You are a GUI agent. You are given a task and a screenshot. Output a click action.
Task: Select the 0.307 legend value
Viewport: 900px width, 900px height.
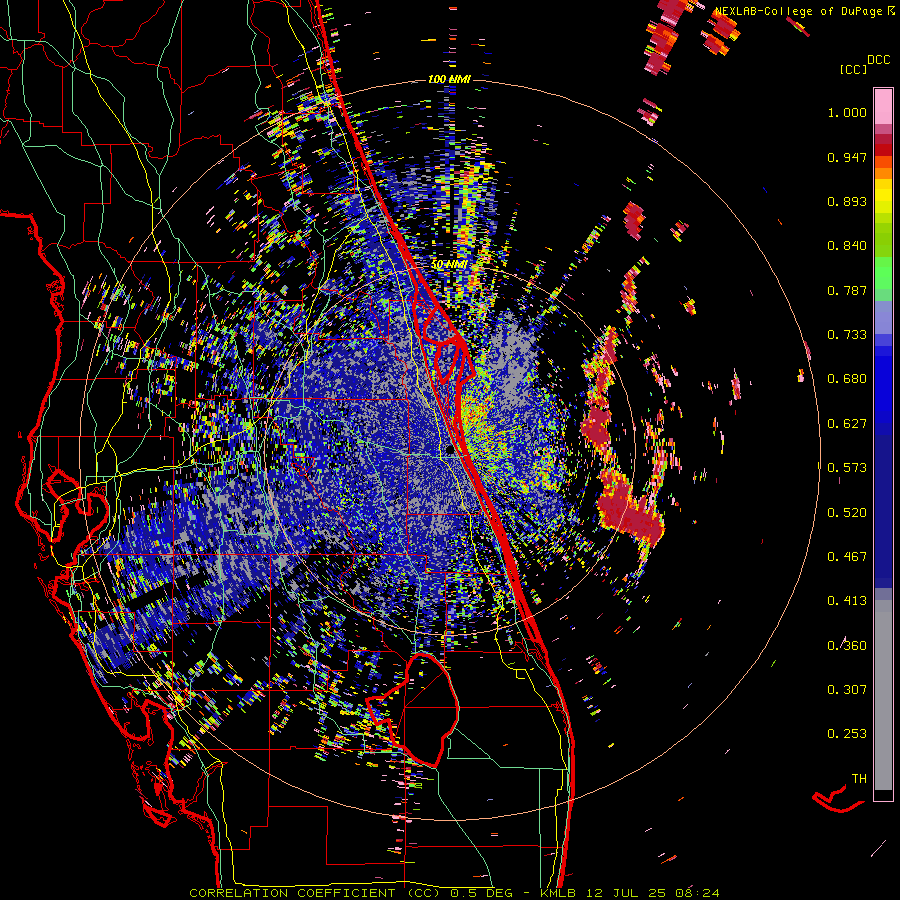pos(847,690)
